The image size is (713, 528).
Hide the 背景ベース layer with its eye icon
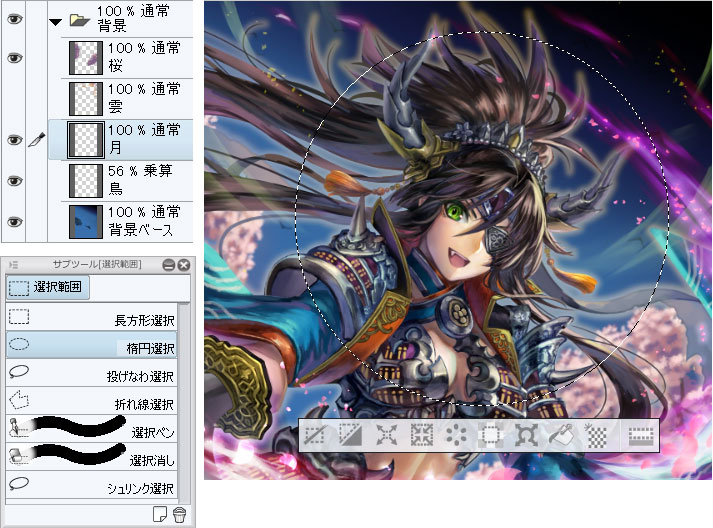coord(14,222)
